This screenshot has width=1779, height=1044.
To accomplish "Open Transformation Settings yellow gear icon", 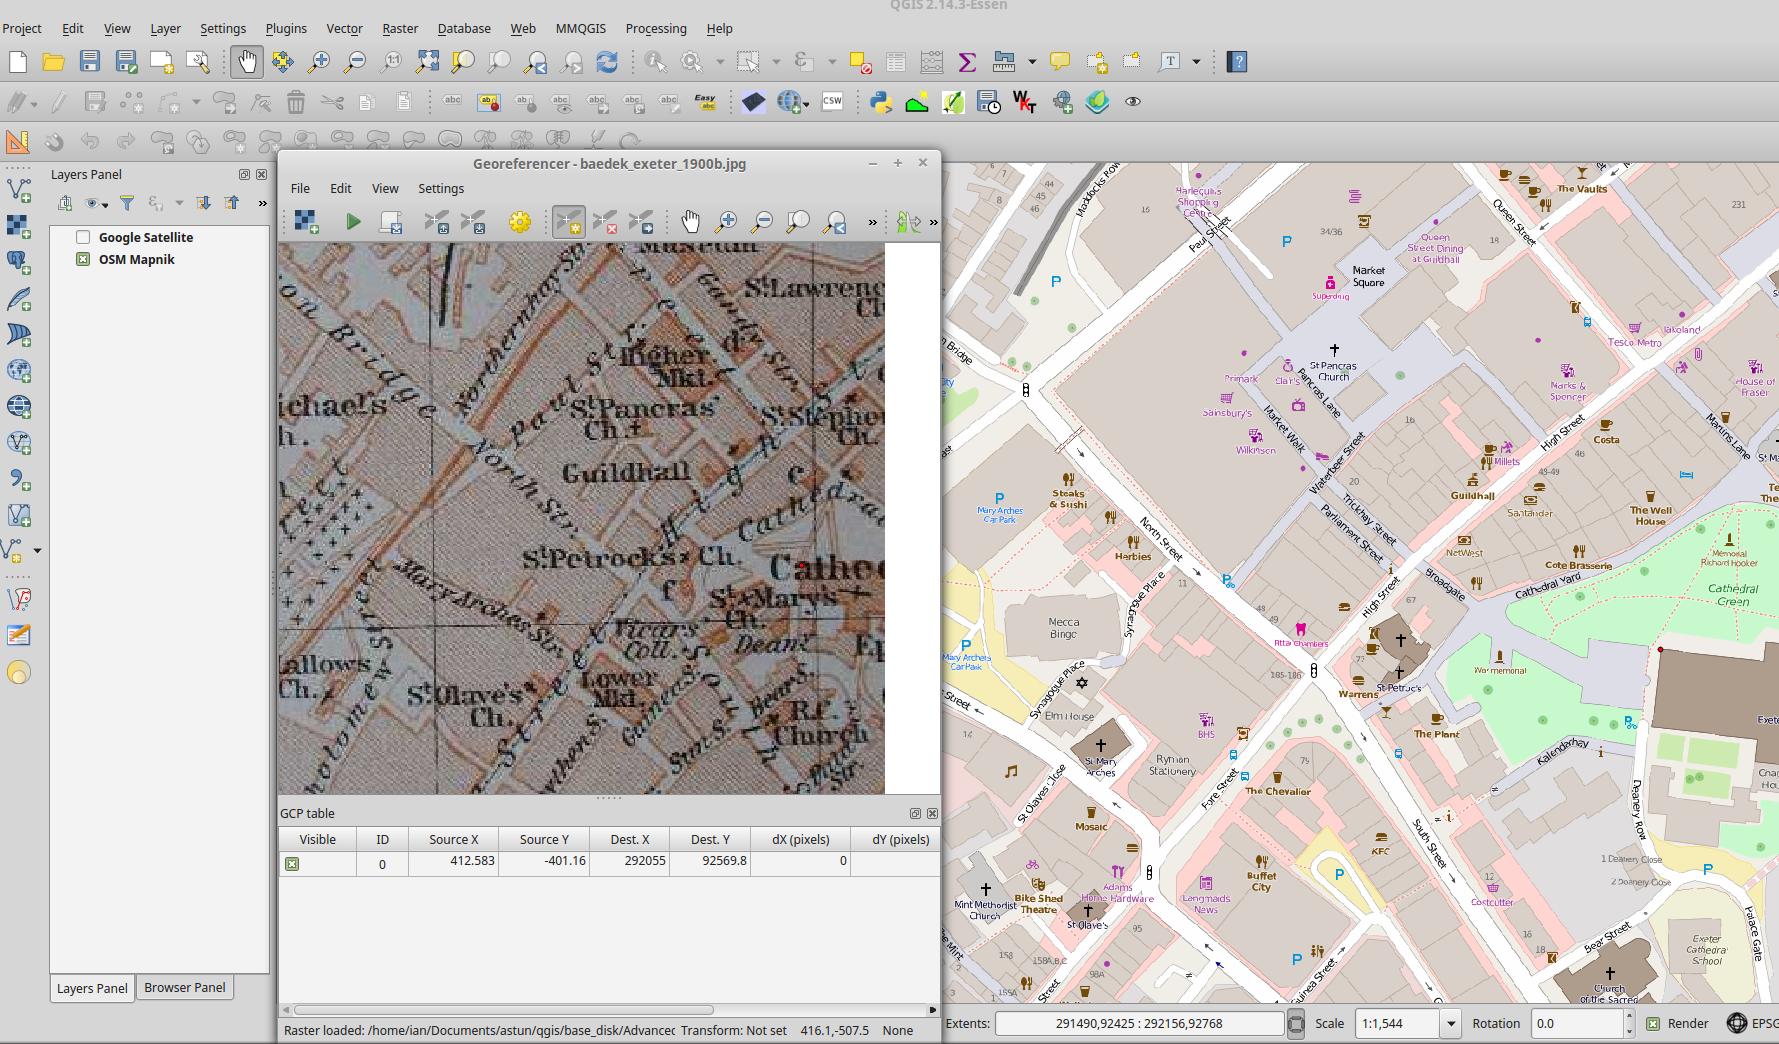I will (x=519, y=222).
